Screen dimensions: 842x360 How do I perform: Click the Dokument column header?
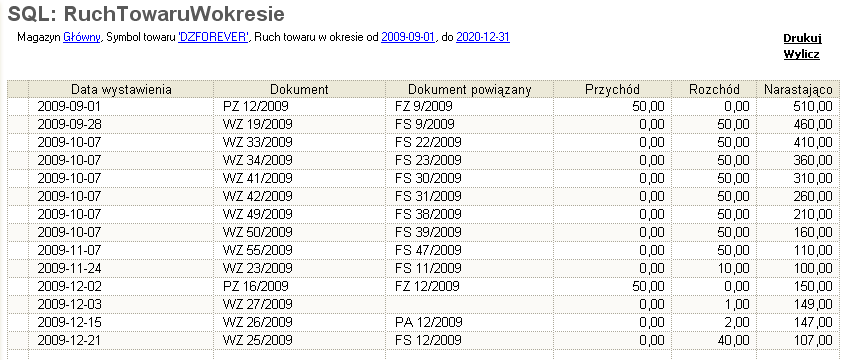pos(299,89)
